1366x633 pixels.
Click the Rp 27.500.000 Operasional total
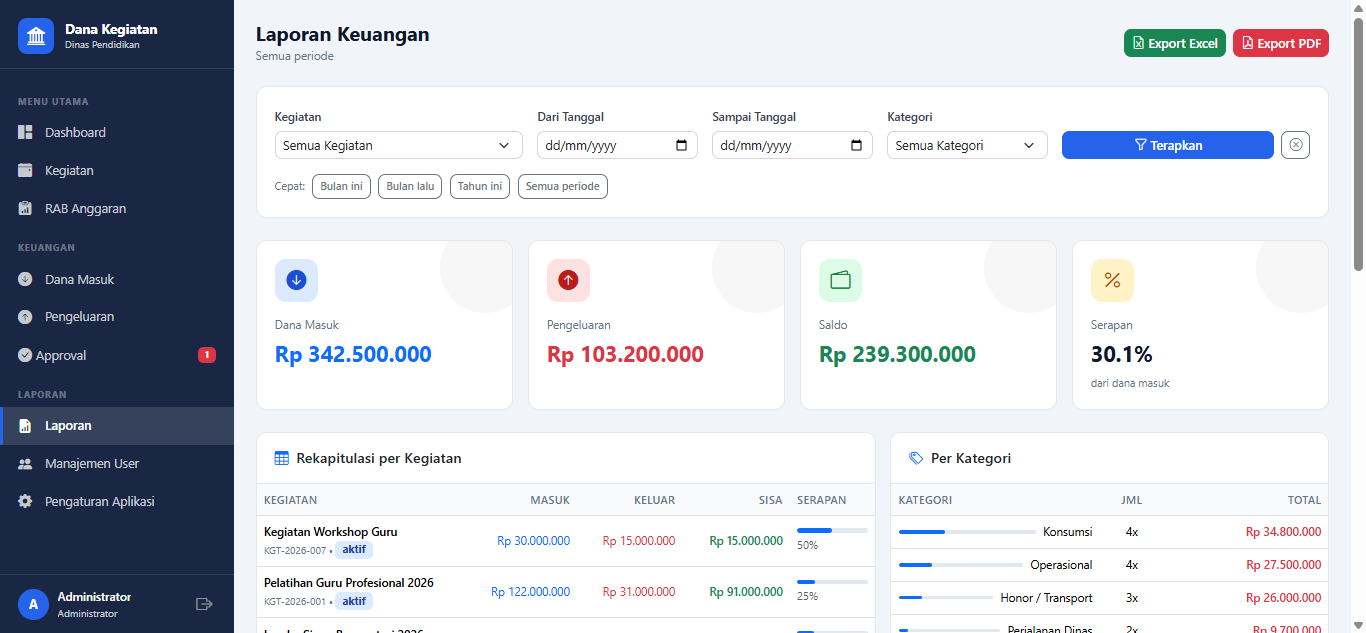coord(1283,565)
